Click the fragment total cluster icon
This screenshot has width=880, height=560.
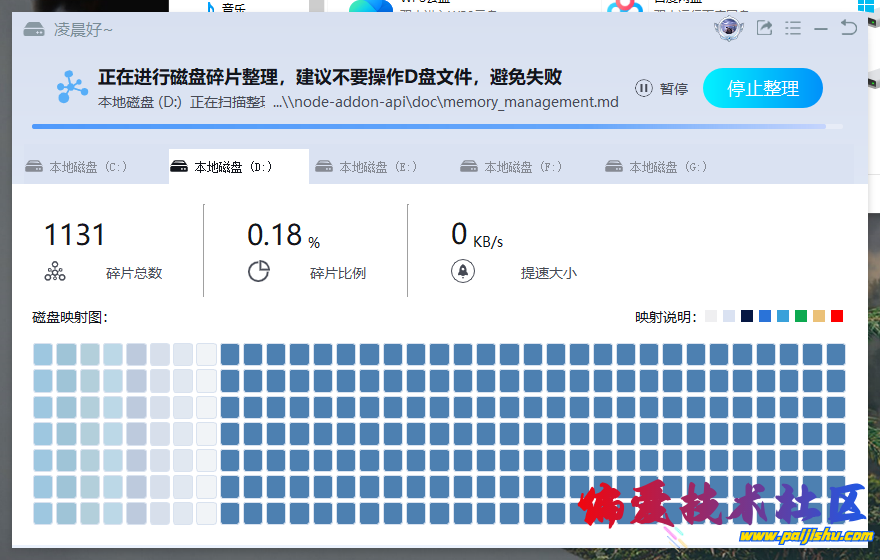click(54, 272)
